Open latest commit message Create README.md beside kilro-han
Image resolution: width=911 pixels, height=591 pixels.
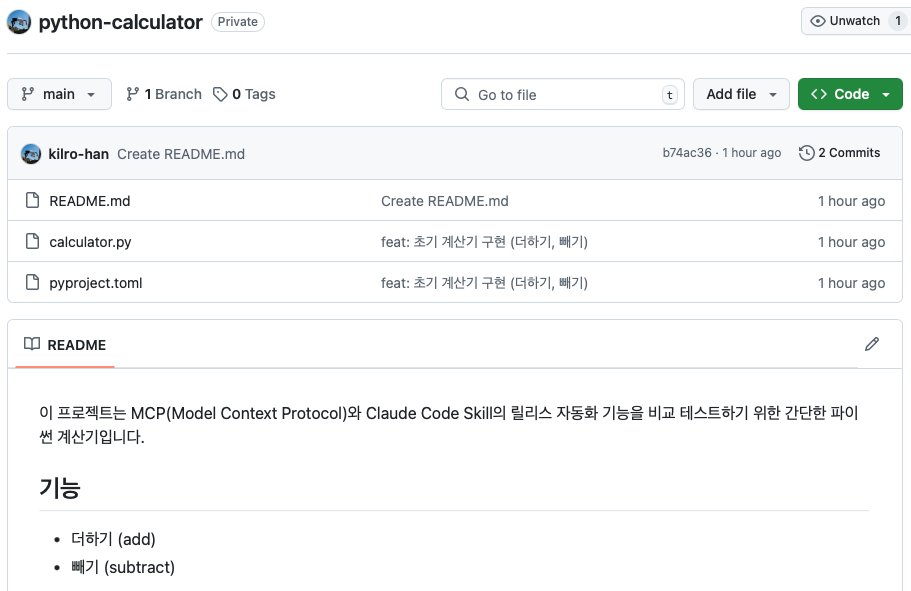coord(181,154)
